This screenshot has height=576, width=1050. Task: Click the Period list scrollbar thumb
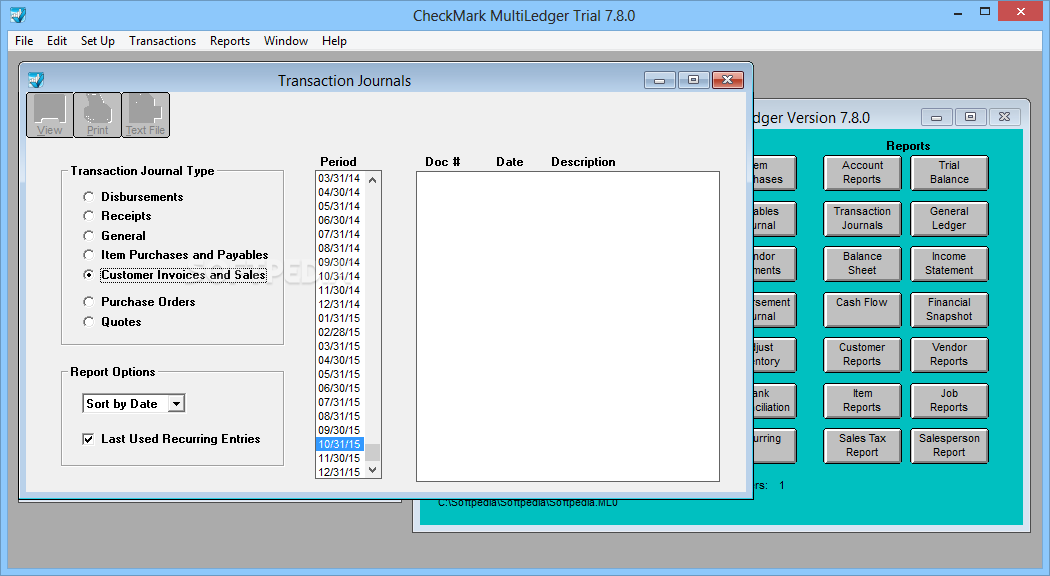373,452
